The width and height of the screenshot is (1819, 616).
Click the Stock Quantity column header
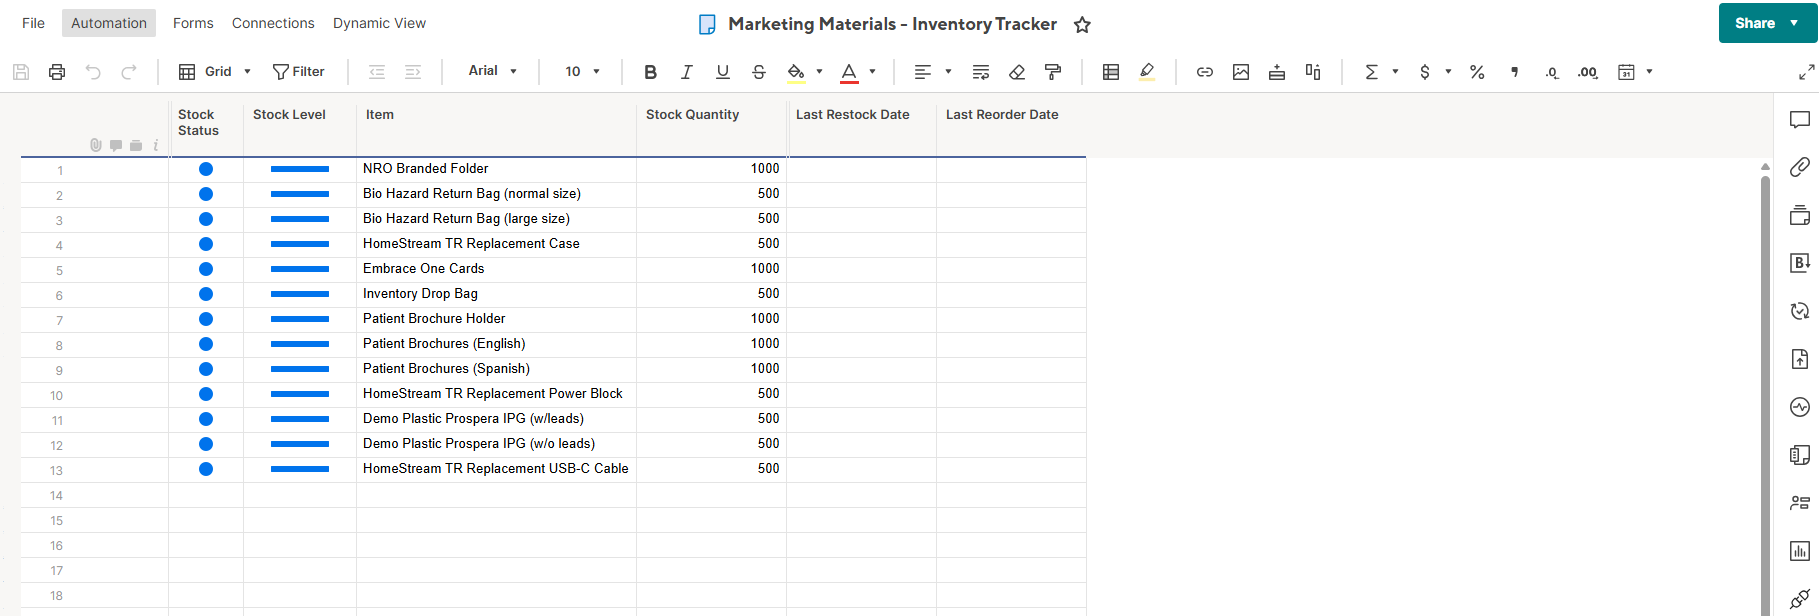pyautogui.click(x=692, y=115)
